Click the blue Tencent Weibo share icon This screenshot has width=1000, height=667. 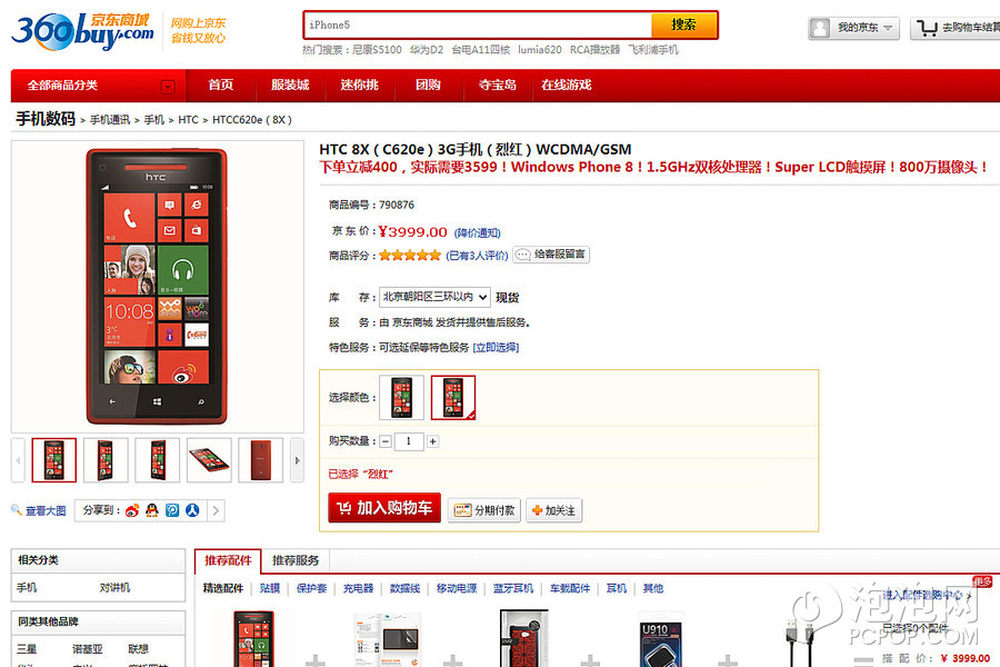tap(172, 510)
